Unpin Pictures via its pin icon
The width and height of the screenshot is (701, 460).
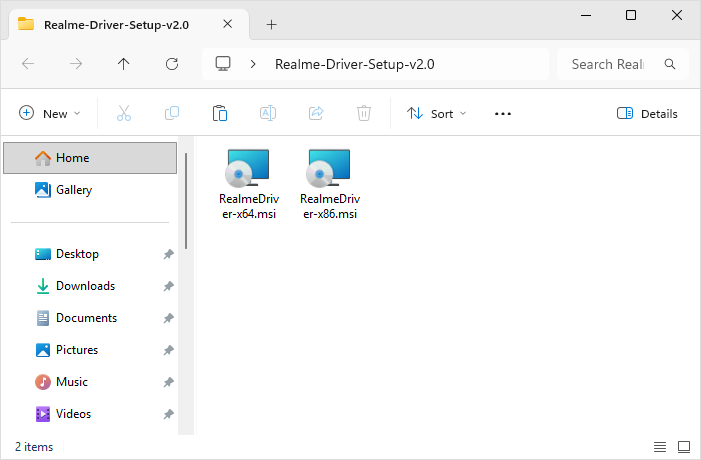168,350
